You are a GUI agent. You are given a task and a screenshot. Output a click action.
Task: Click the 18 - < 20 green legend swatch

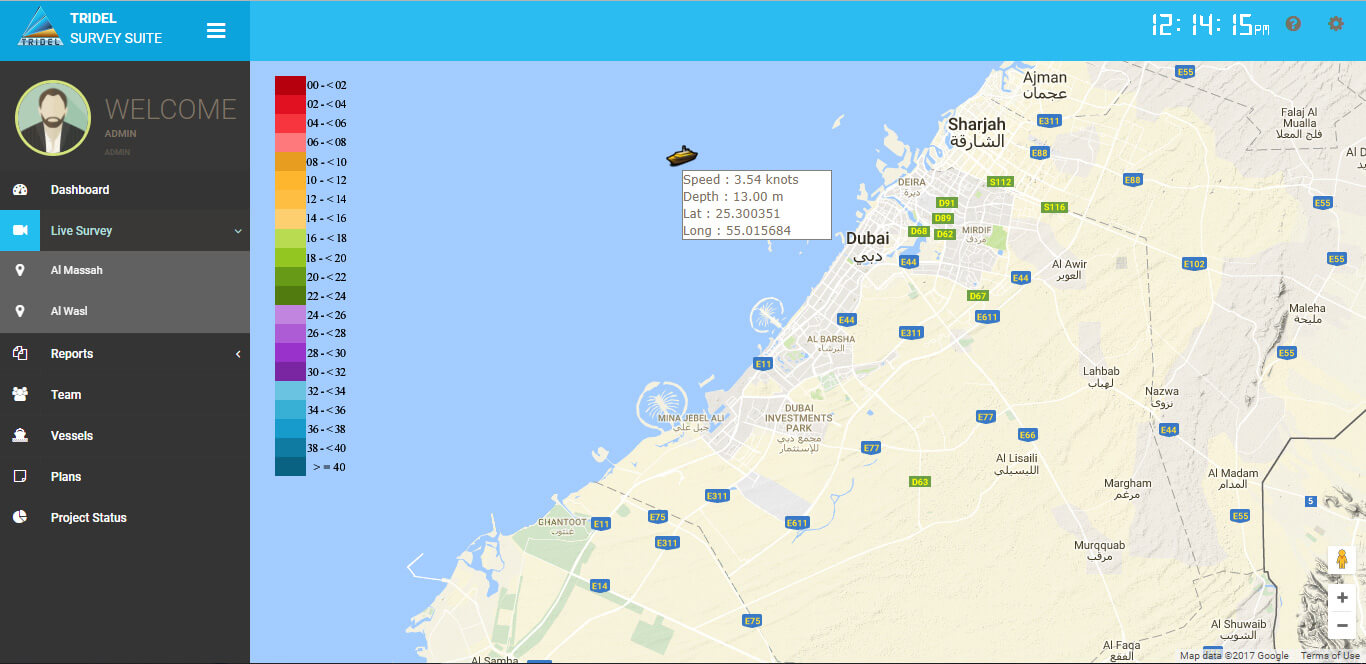290,257
